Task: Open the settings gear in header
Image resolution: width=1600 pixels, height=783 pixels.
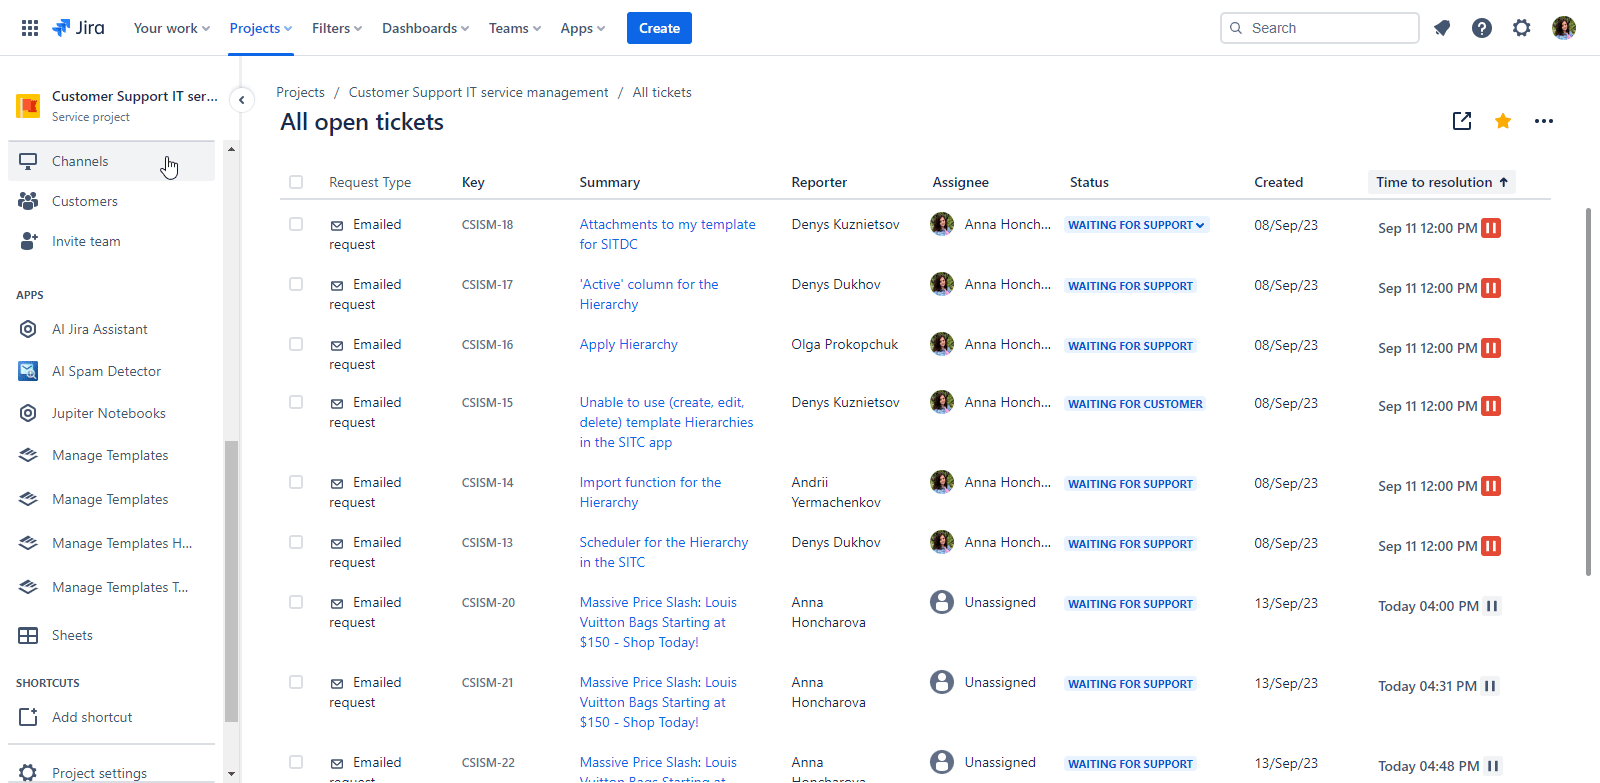Action: click(1522, 28)
